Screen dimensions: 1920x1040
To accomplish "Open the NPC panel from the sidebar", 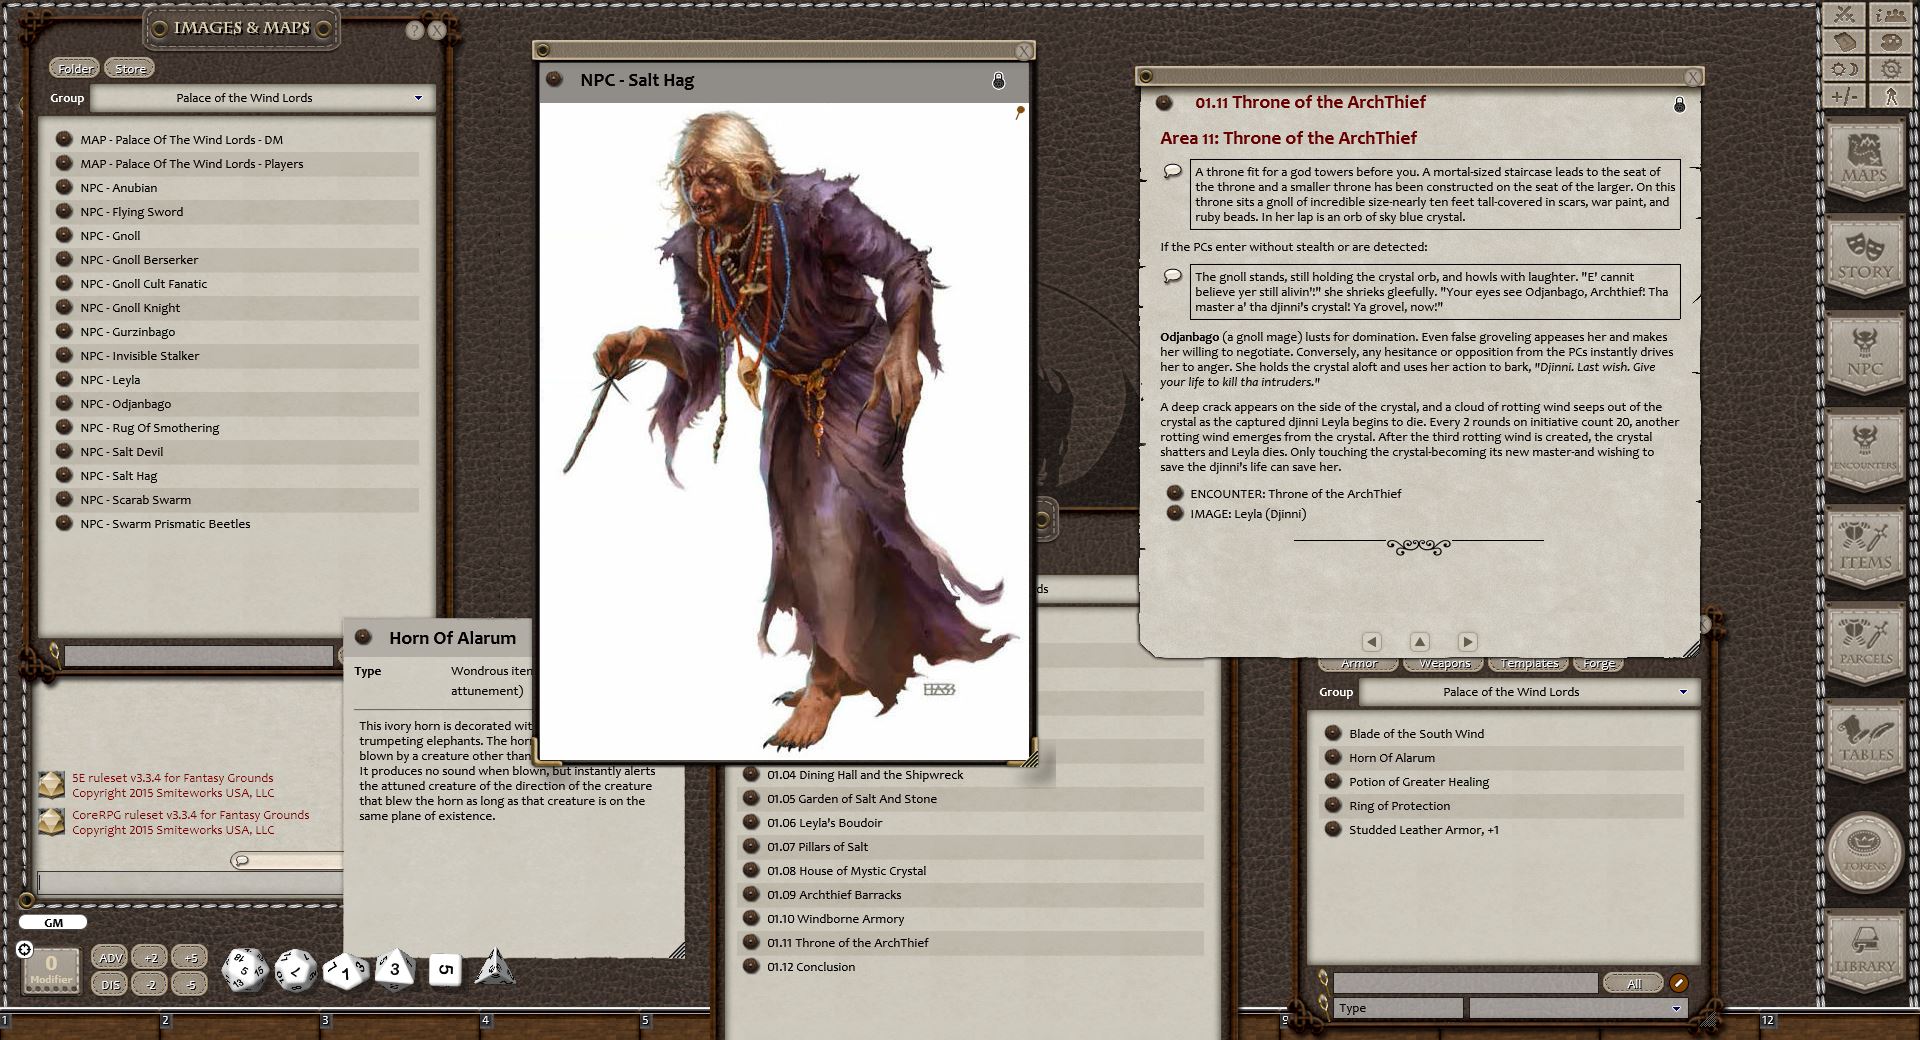I will coord(1865,352).
